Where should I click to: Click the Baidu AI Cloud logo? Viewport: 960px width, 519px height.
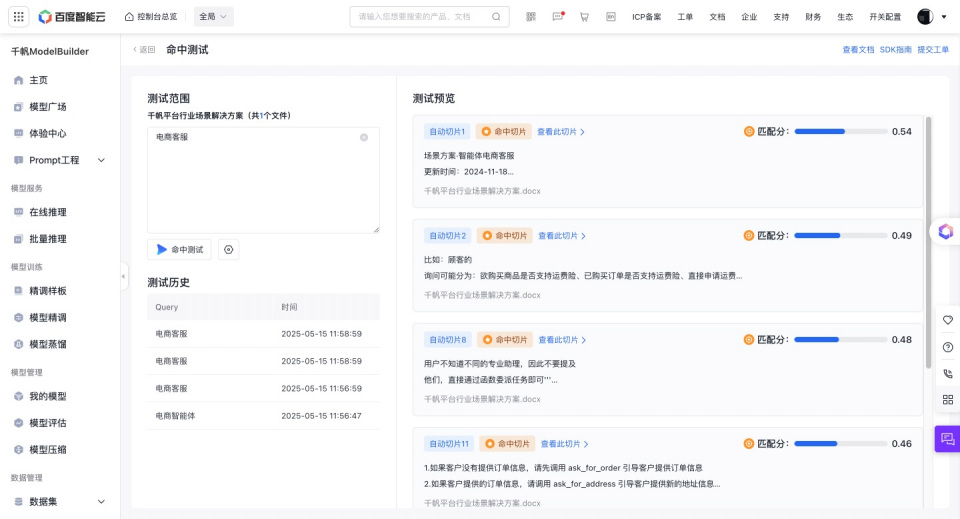coord(72,17)
